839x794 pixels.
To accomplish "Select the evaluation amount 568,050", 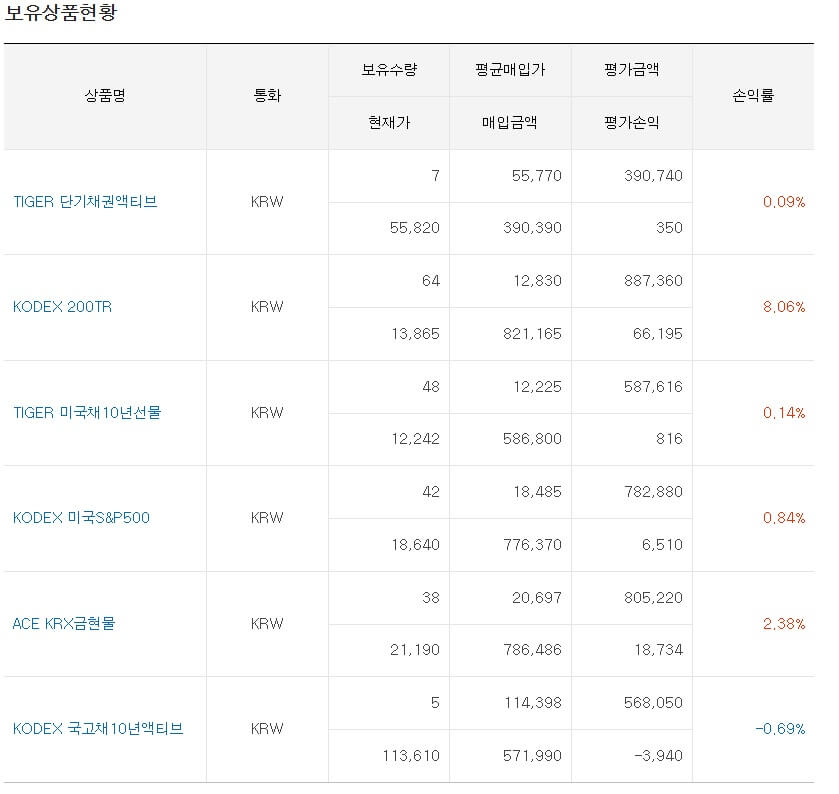I will (x=653, y=702).
